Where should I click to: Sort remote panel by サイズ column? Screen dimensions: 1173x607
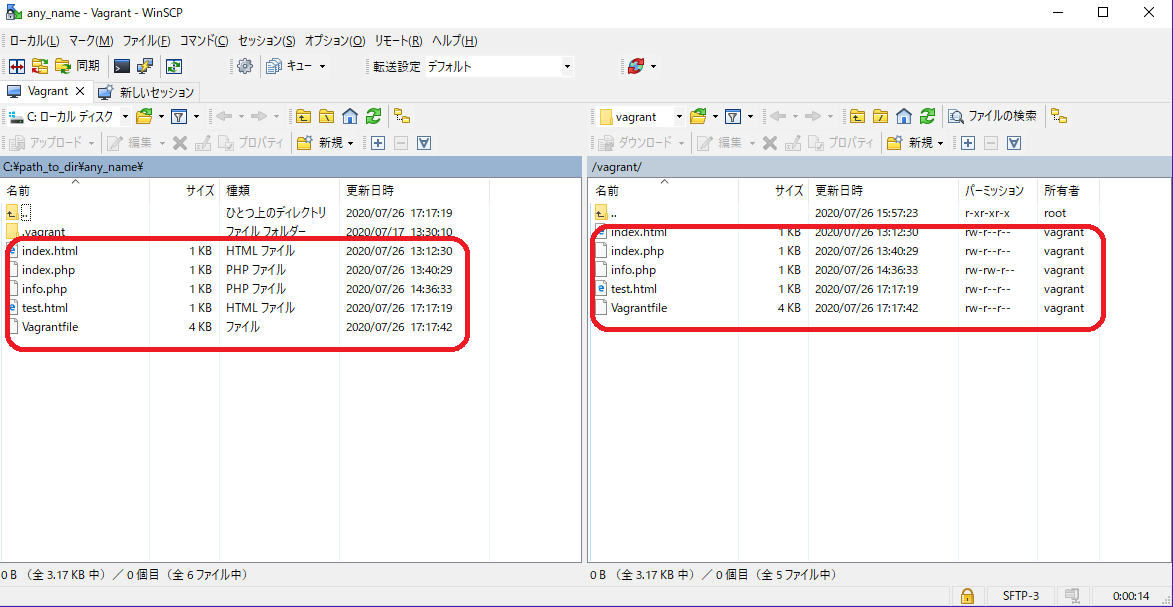774,191
